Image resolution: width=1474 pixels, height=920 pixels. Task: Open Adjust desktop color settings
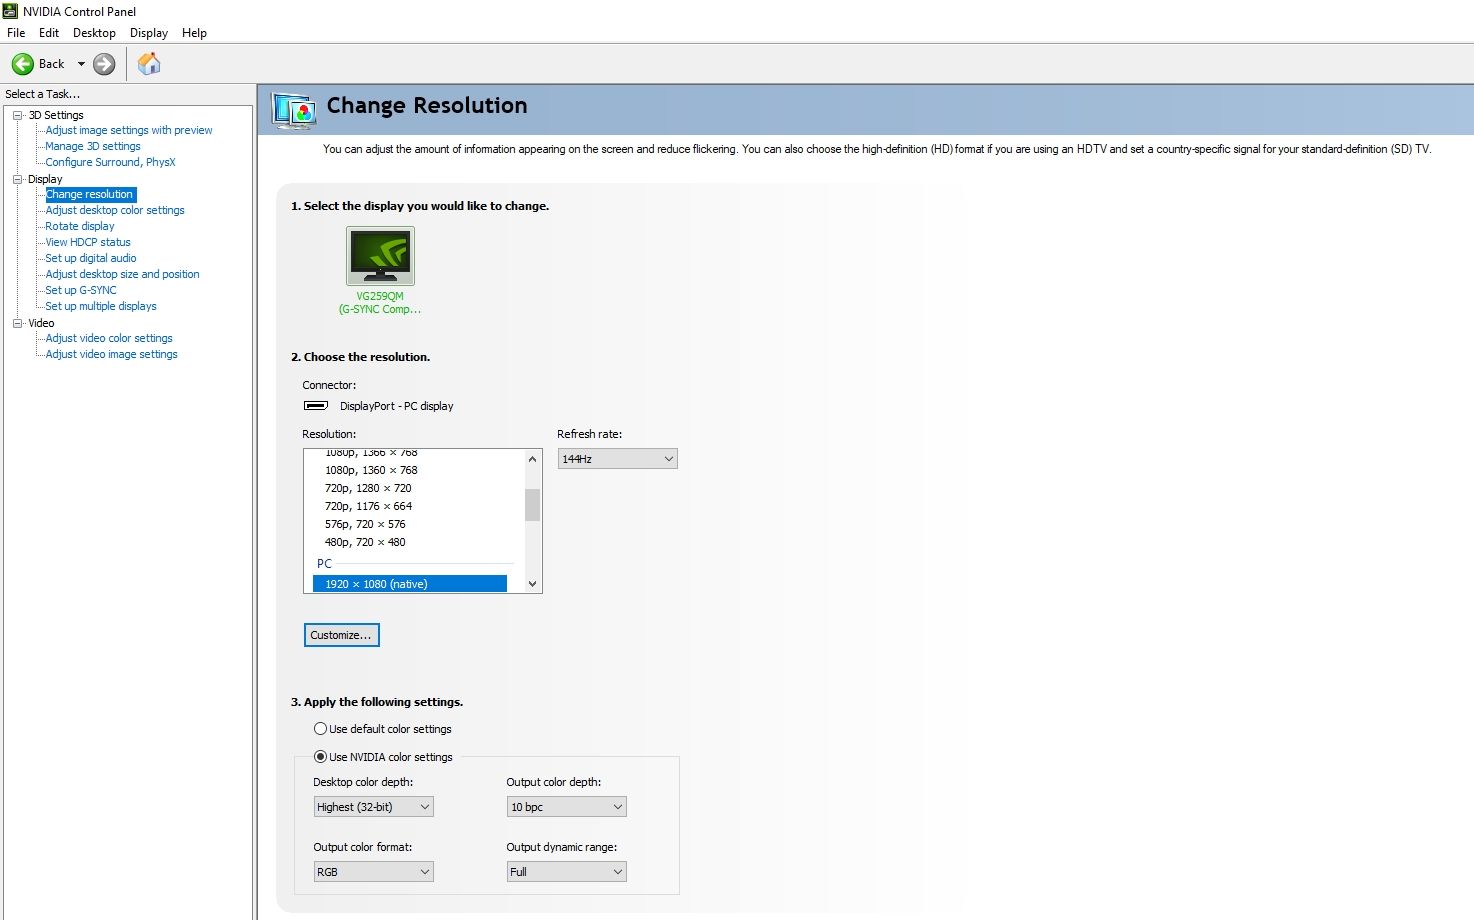click(115, 210)
